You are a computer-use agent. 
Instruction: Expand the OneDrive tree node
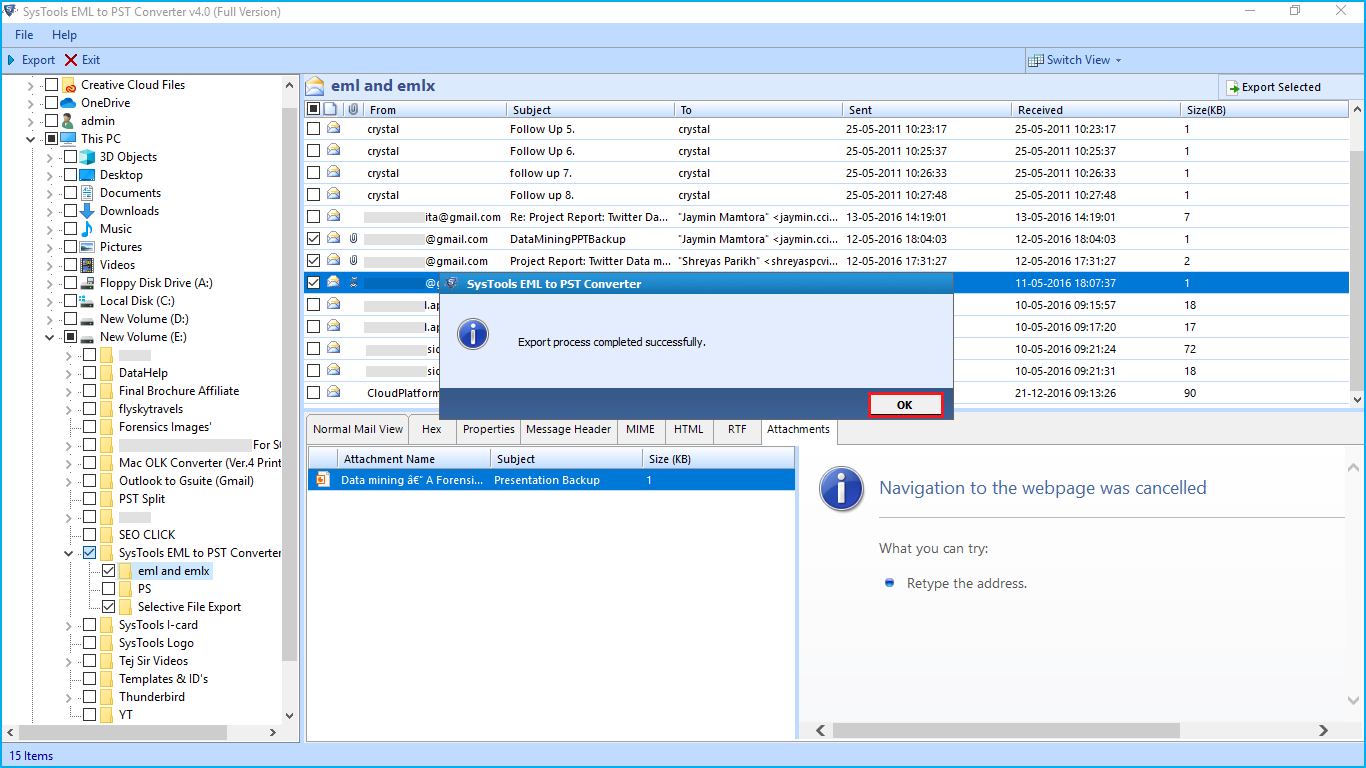point(30,103)
